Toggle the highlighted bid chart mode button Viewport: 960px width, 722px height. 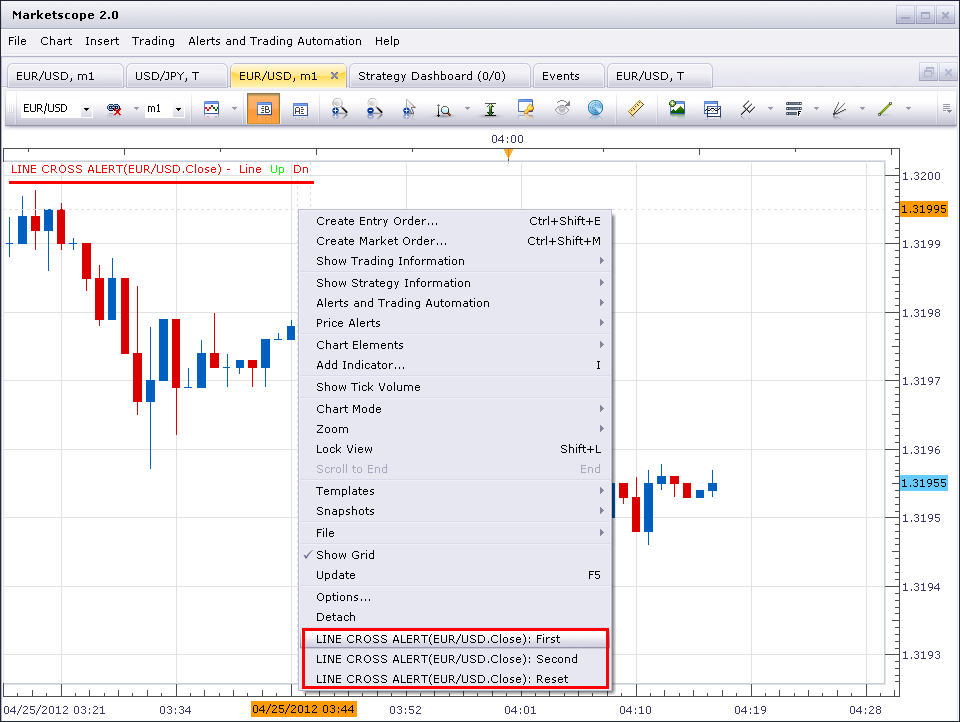(x=263, y=109)
